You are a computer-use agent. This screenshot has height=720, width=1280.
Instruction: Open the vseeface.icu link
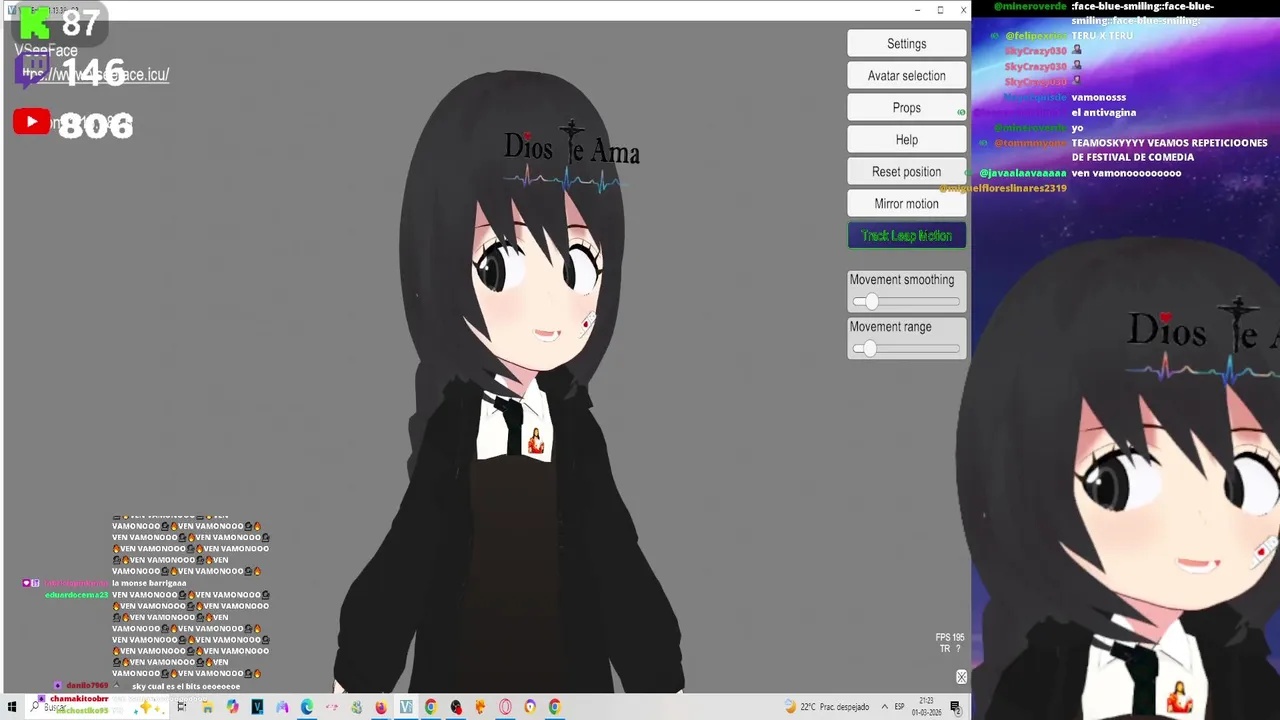(96, 74)
